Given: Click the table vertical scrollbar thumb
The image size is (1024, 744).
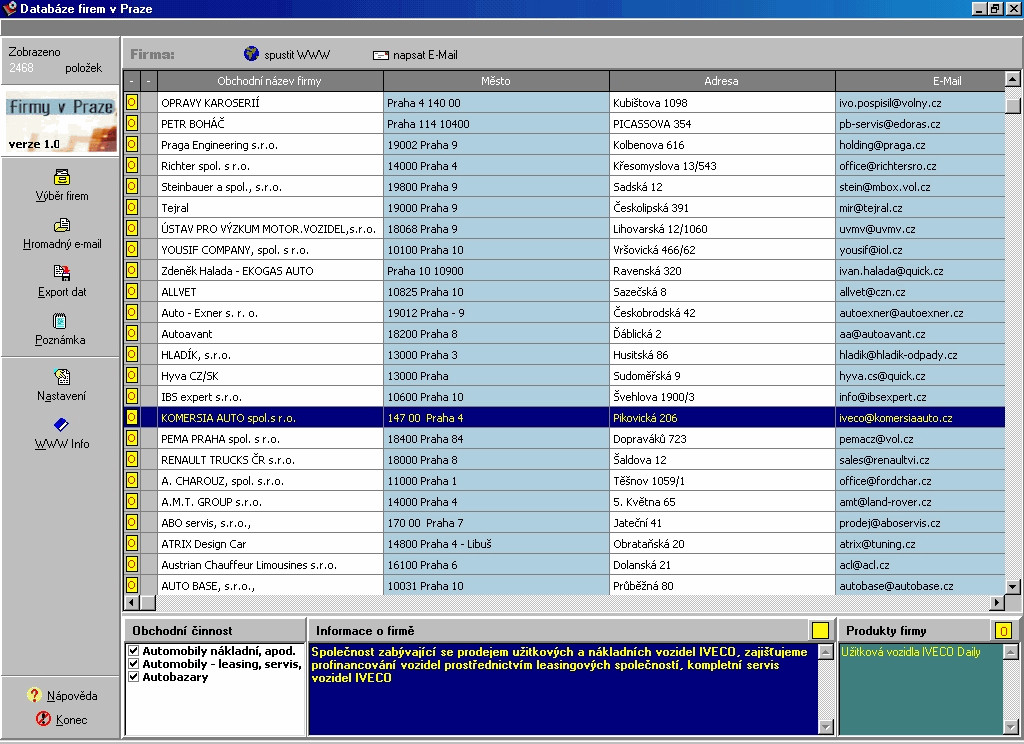Looking at the screenshot, I should coord(1012,106).
